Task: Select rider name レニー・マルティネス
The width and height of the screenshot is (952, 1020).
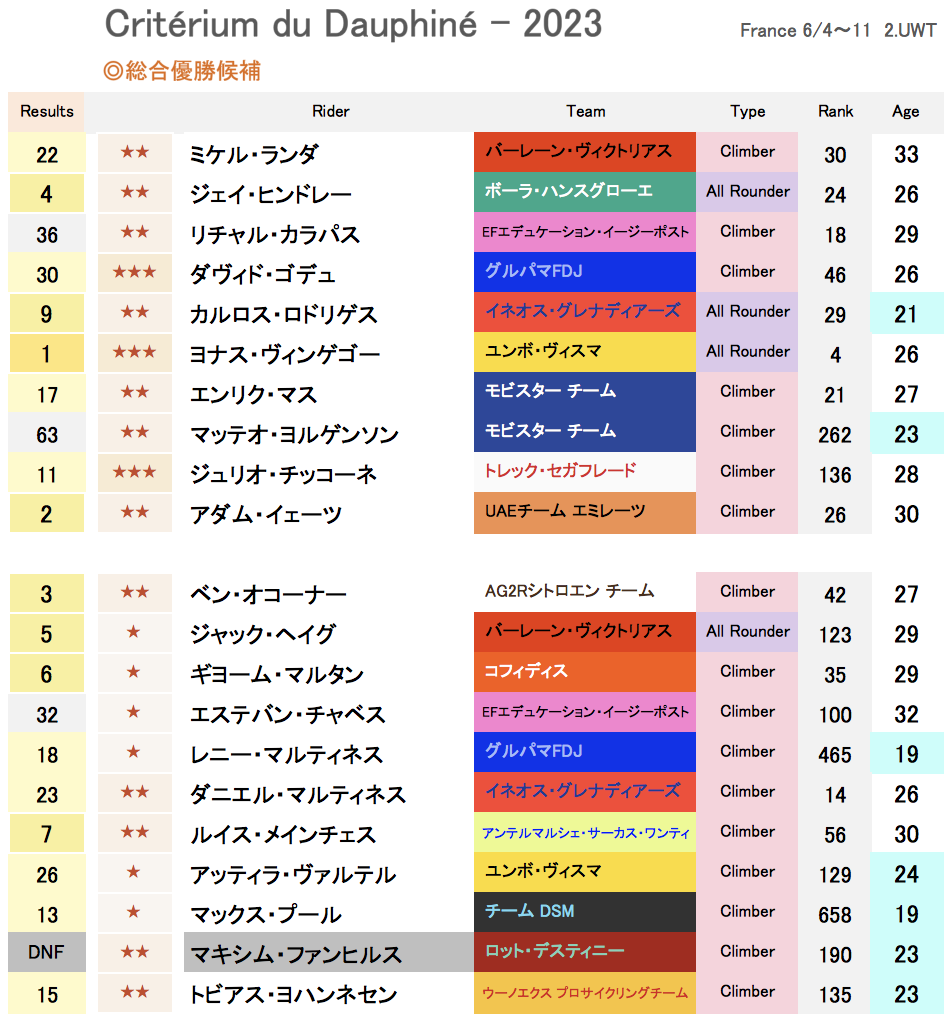Action: (286, 754)
